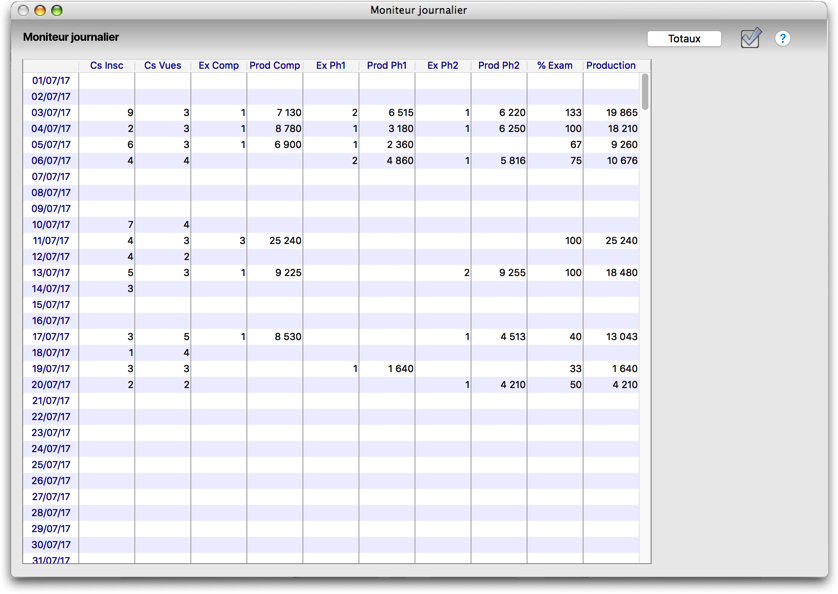Select the 11/07/17 date row
Image resolution: width=838 pixels, height=594 pixels.
331,241
